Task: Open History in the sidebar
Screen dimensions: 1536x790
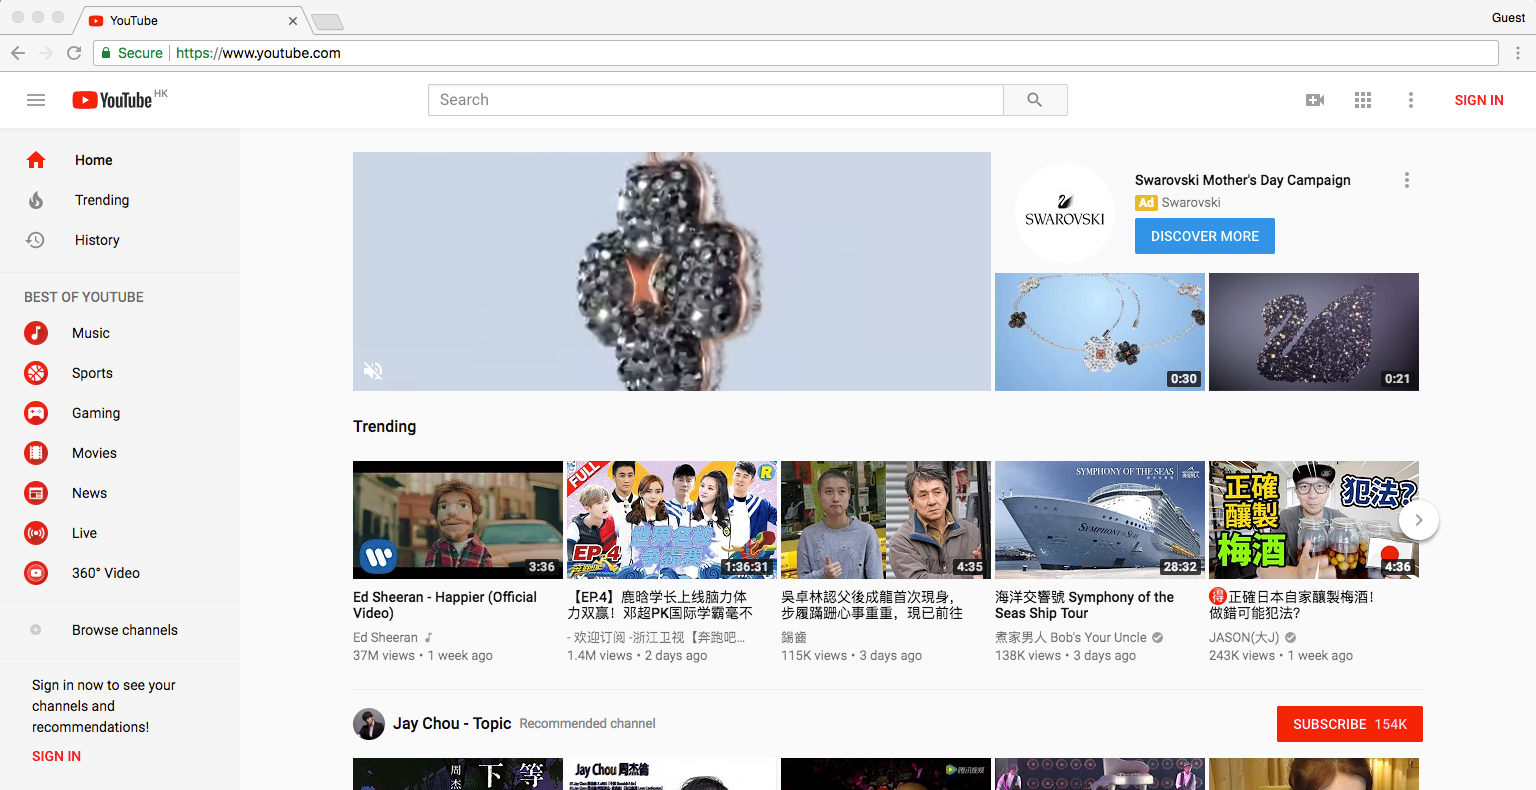Action: click(x=120, y=240)
